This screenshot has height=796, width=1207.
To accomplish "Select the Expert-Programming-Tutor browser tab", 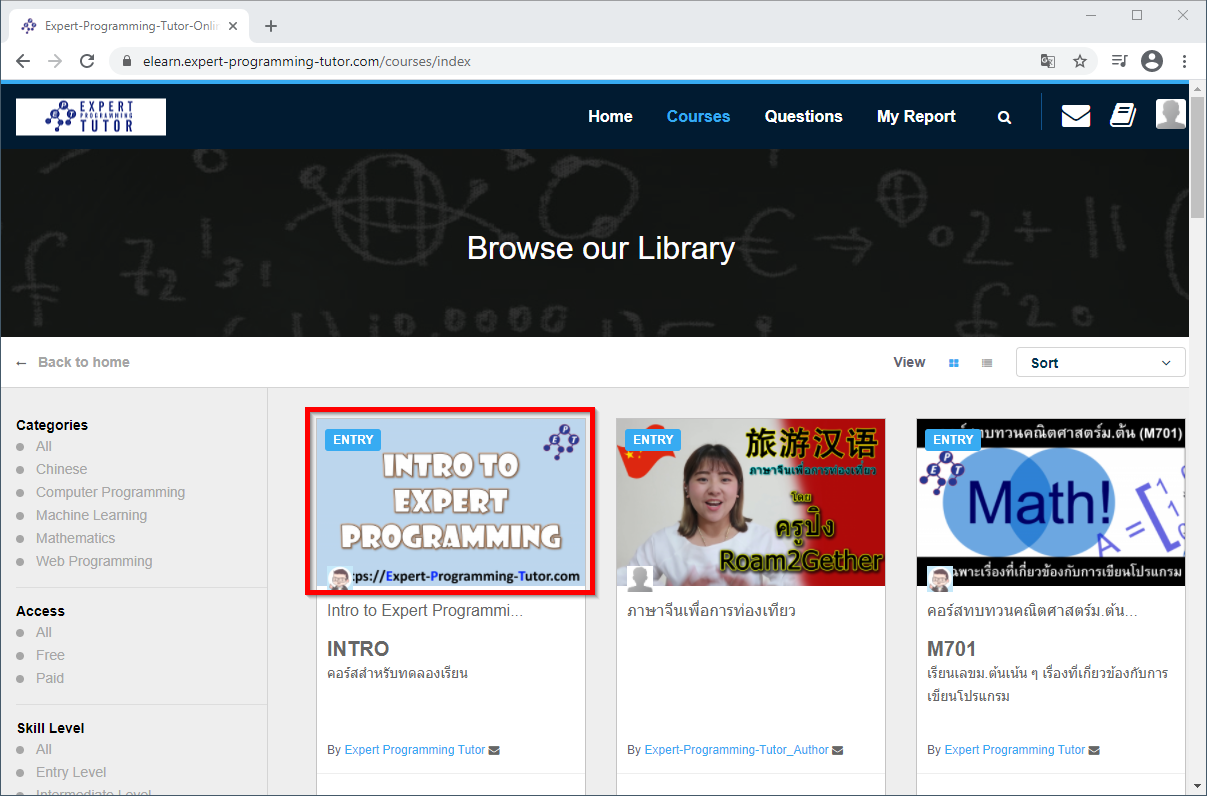I will point(129,26).
